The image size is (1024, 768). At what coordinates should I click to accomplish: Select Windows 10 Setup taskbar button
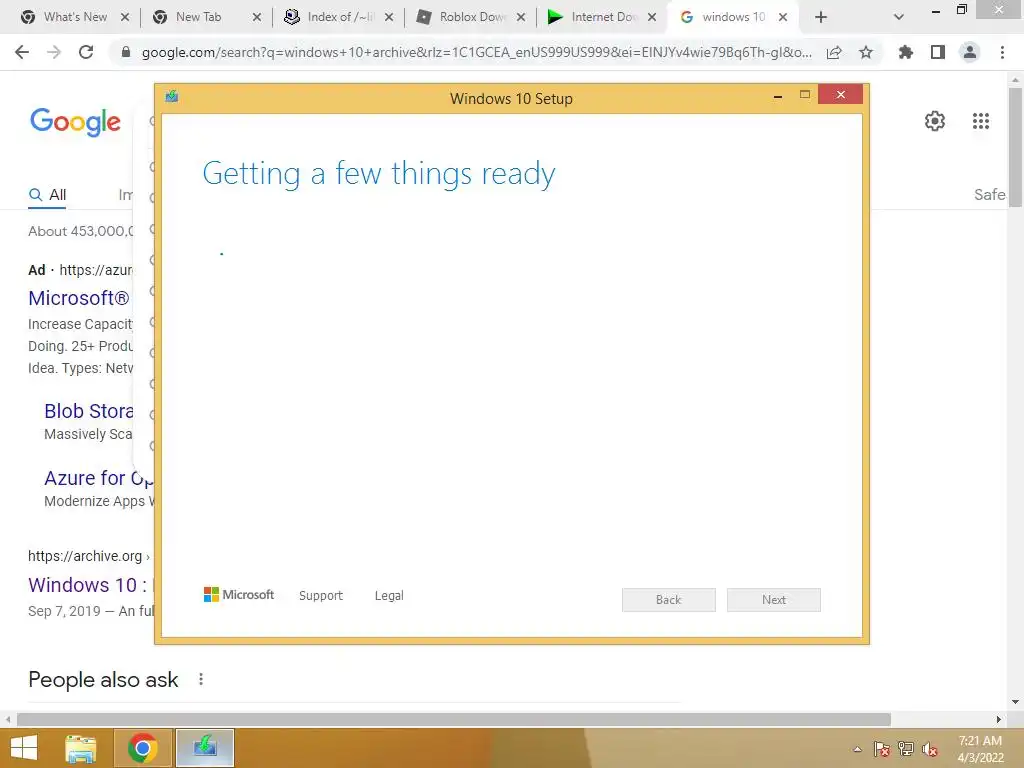(204, 748)
